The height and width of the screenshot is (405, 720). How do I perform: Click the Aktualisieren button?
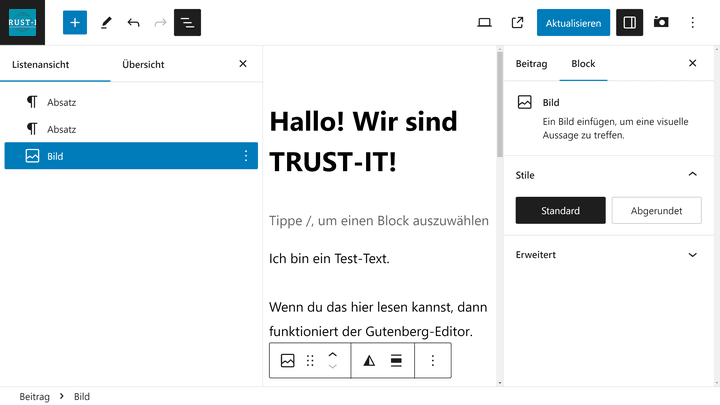[x=574, y=22]
